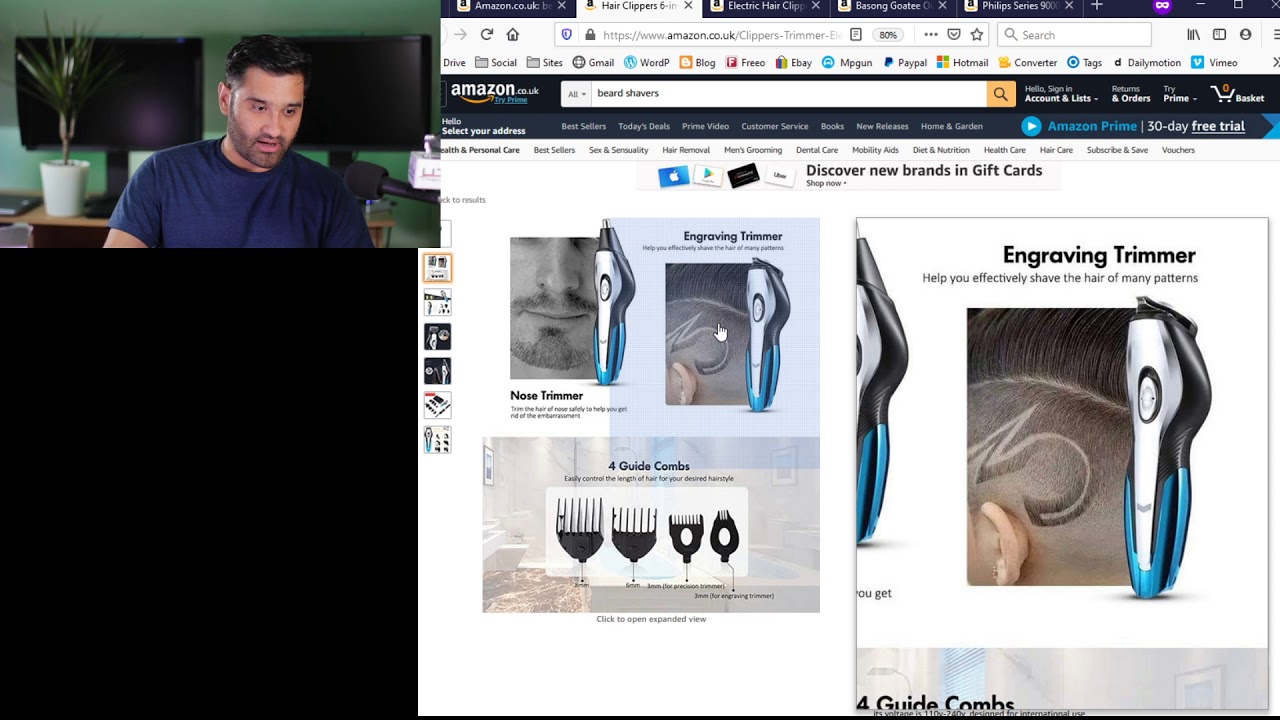Open the Ebay bookmark
This screenshot has height=720, width=1280.
pyautogui.click(x=793, y=62)
